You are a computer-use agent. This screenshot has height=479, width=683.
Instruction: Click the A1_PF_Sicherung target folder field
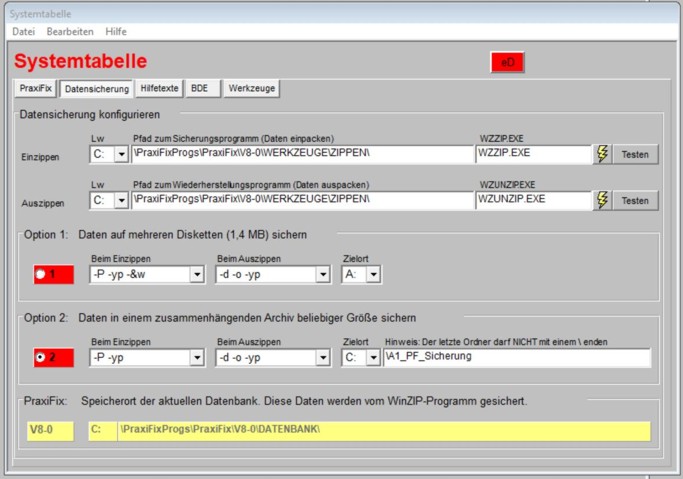click(516, 357)
